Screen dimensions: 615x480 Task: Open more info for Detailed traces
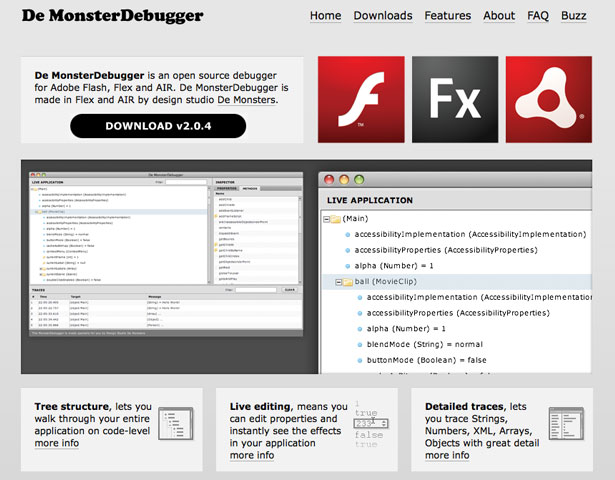pos(447,455)
